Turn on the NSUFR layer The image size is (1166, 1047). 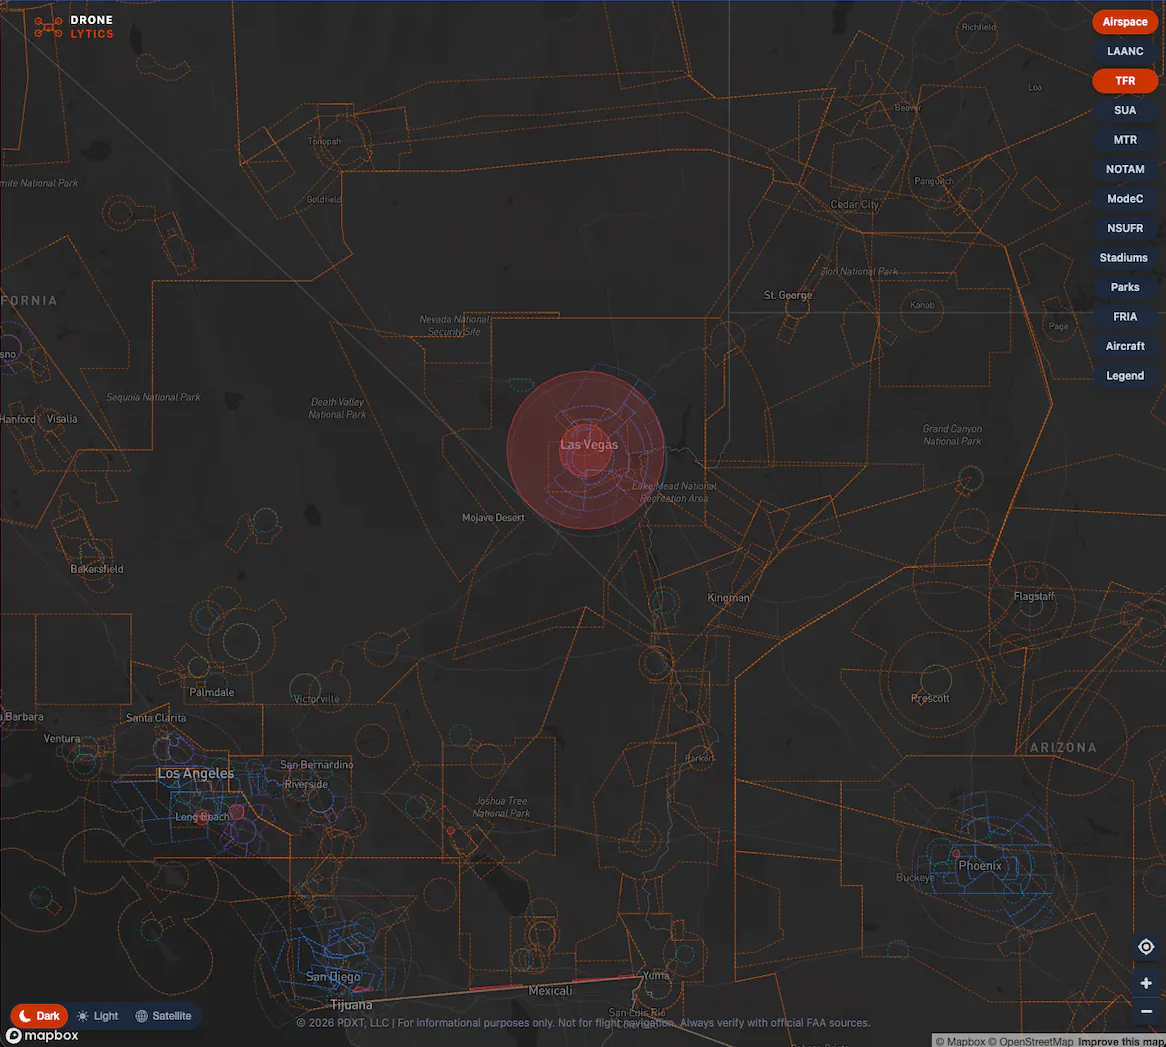[x=1124, y=228]
